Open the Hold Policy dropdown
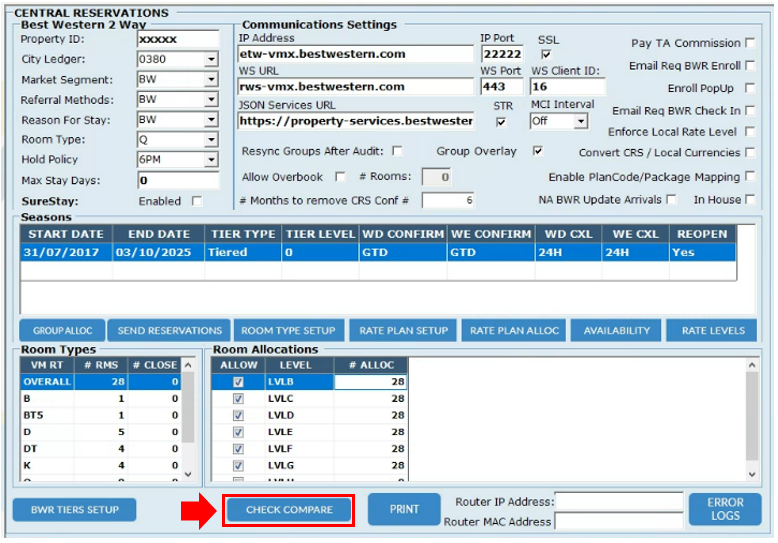778x543 pixels. (211, 160)
